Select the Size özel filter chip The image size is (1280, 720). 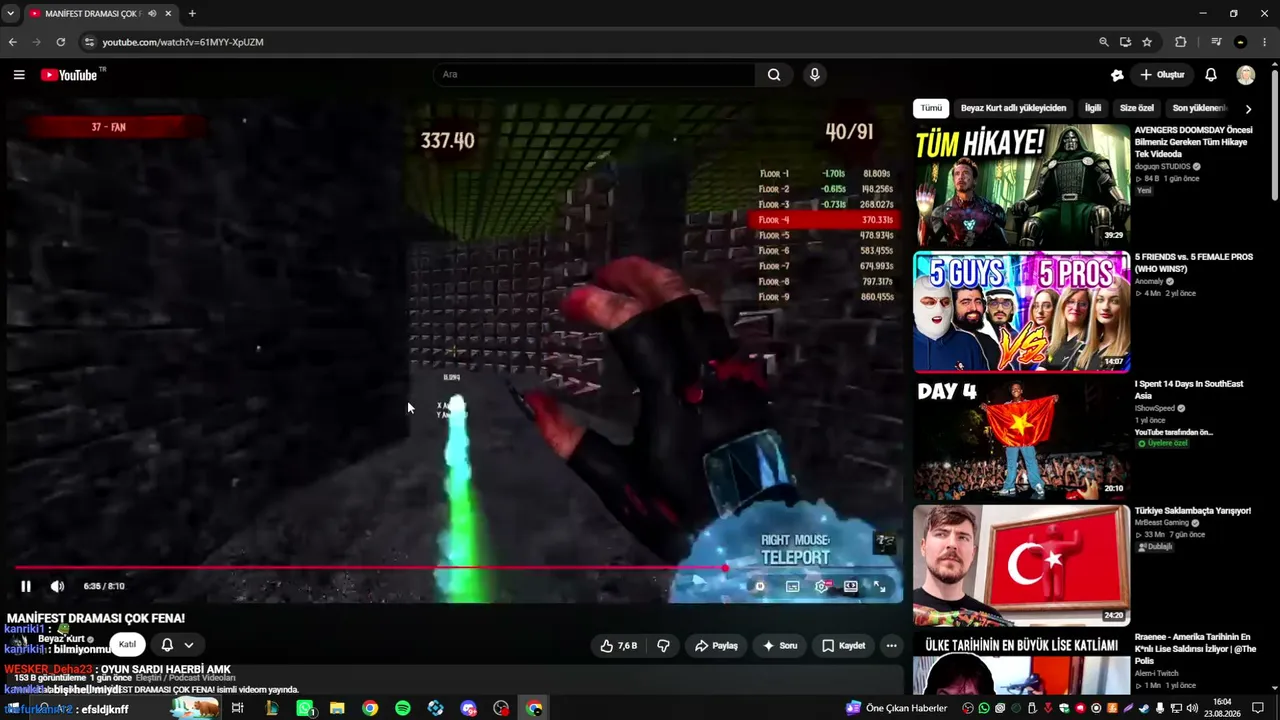click(1137, 108)
